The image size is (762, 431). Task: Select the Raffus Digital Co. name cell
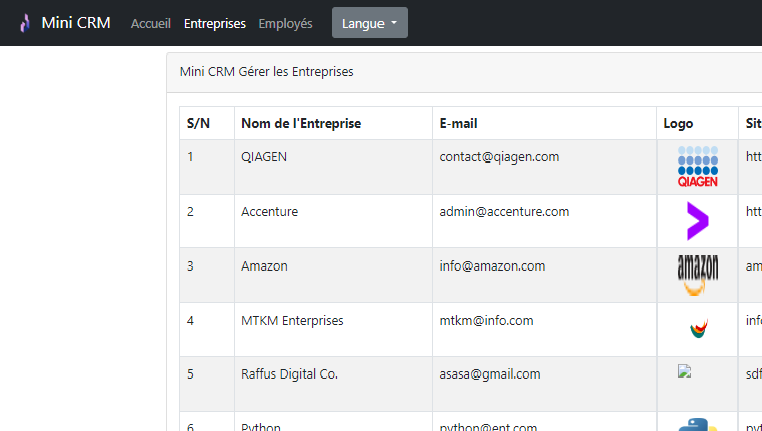click(x=333, y=384)
